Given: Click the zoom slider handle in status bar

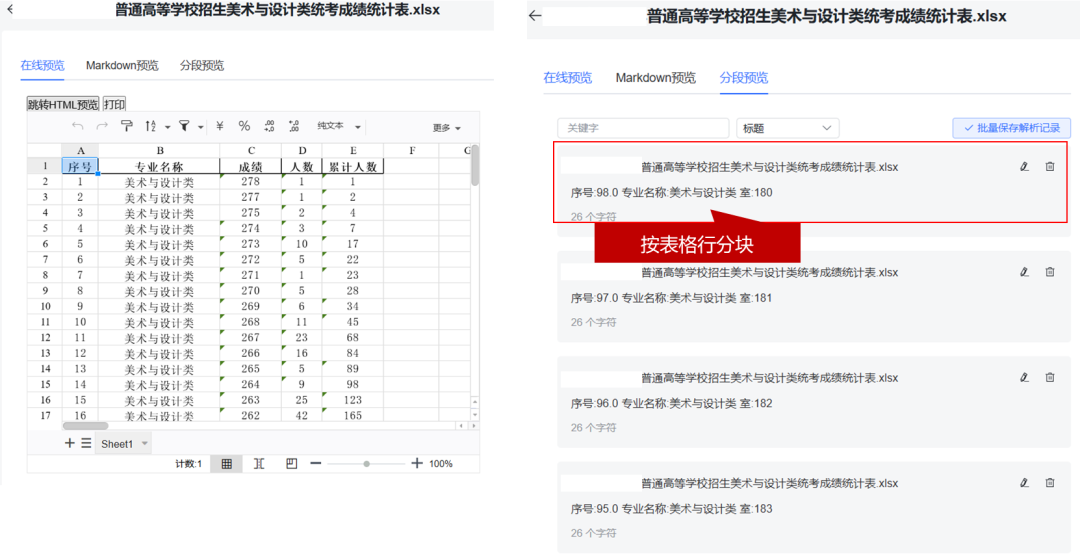Looking at the screenshot, I should pos(367,464).
